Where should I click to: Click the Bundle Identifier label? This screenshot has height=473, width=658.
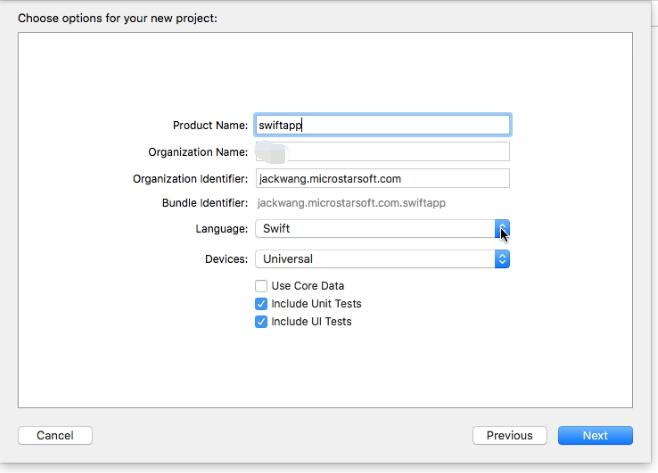[205, 203]
